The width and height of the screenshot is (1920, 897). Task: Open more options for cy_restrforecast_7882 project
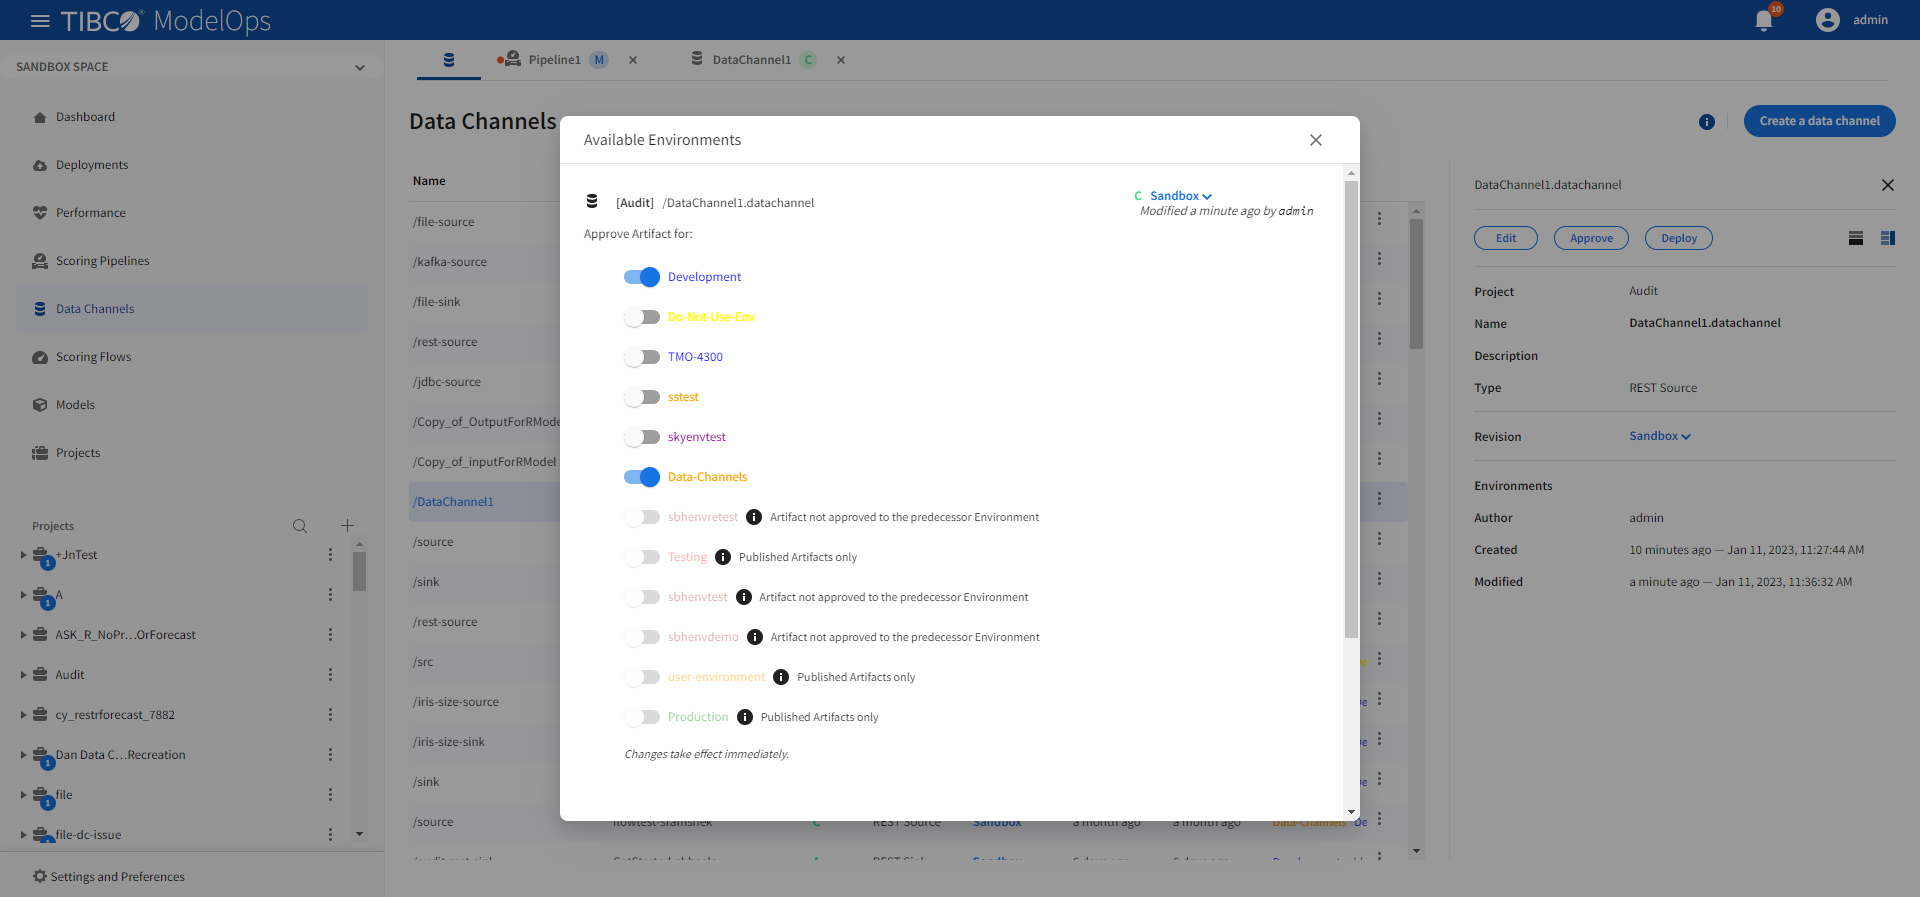tap(330, 715)
